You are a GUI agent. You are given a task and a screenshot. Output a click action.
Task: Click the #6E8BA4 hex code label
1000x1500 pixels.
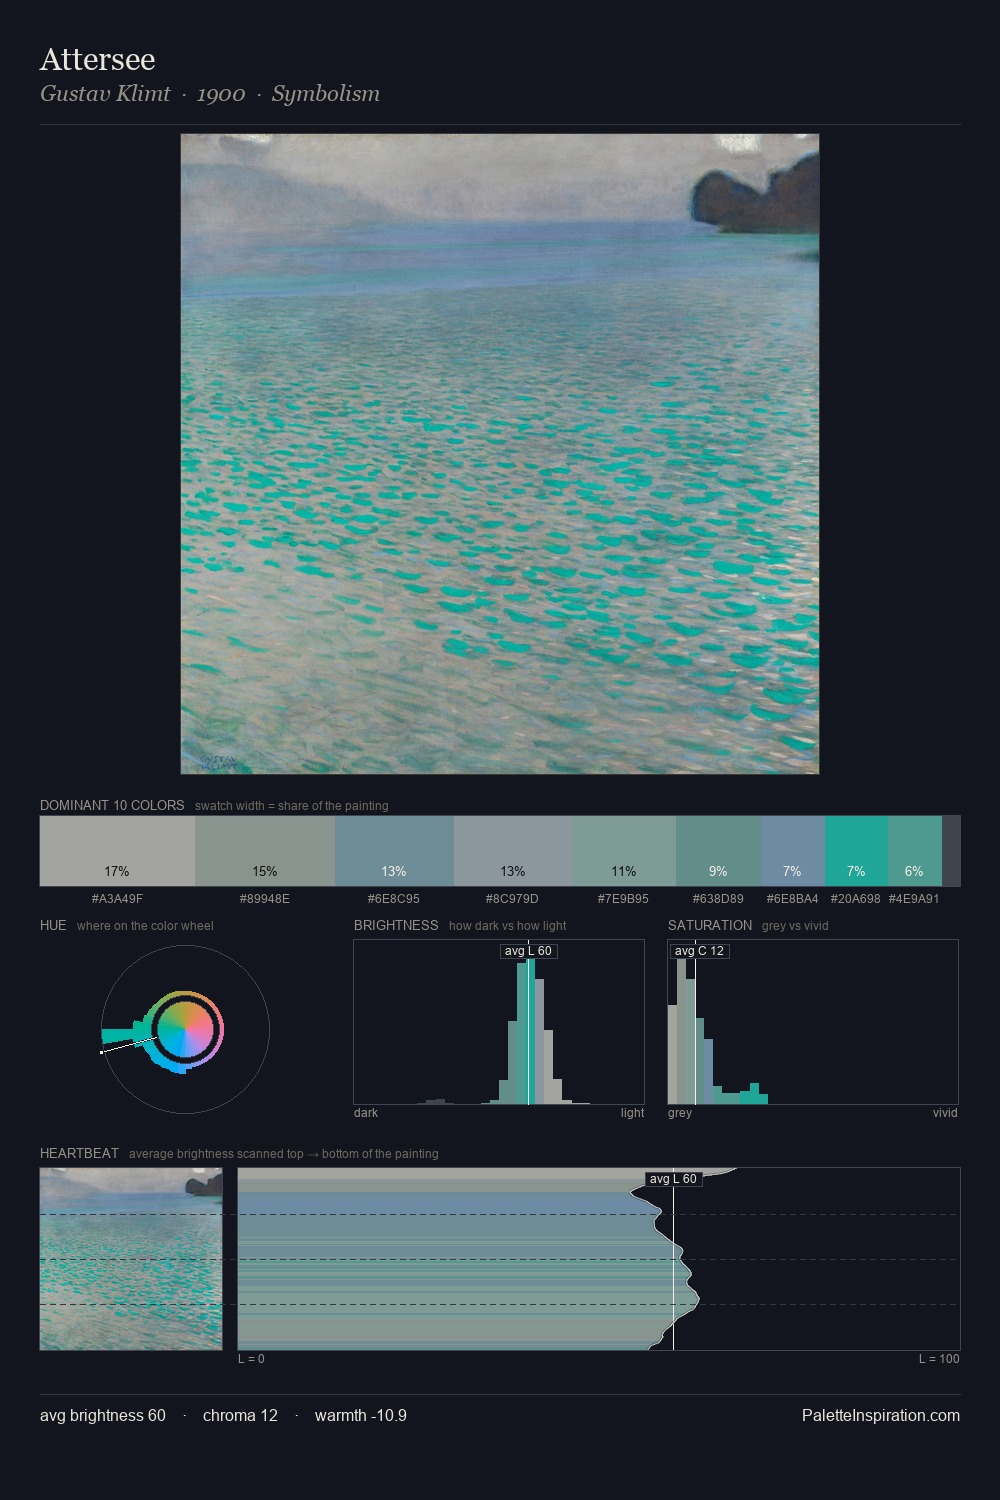[793, 899]
